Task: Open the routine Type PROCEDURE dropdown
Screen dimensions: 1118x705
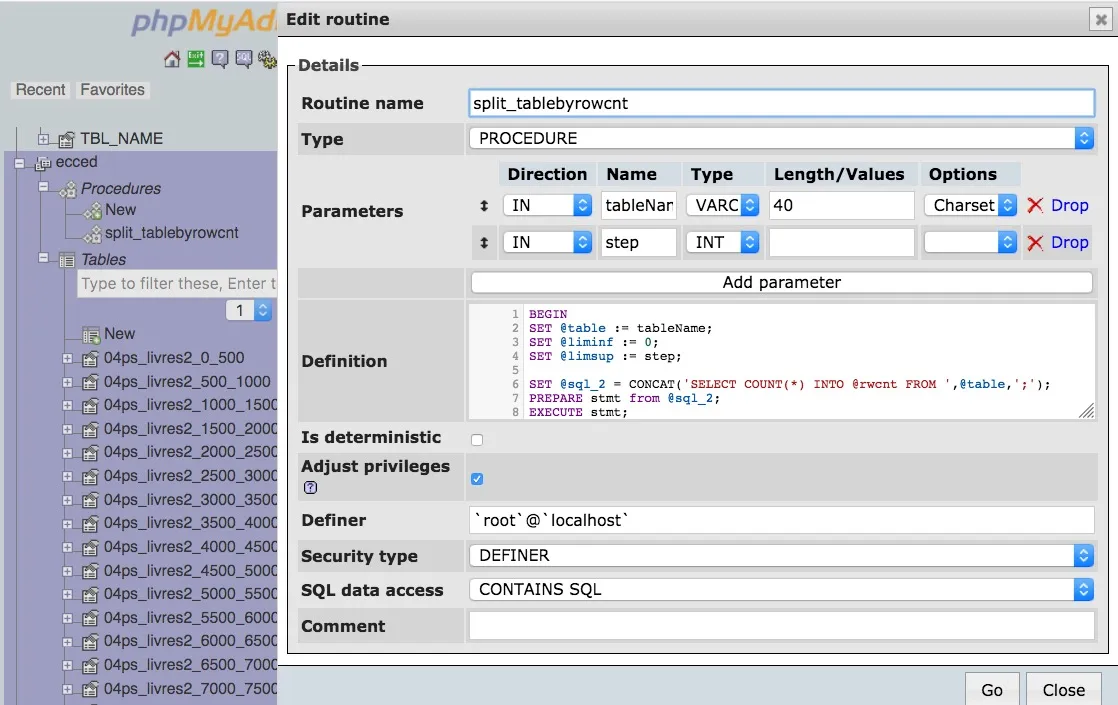Action: point(780,139)
